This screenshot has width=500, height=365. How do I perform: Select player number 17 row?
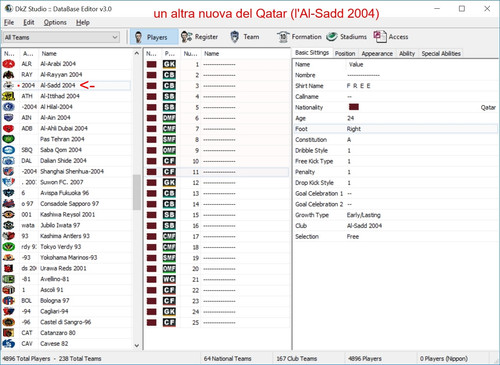(x=217, y=236)
